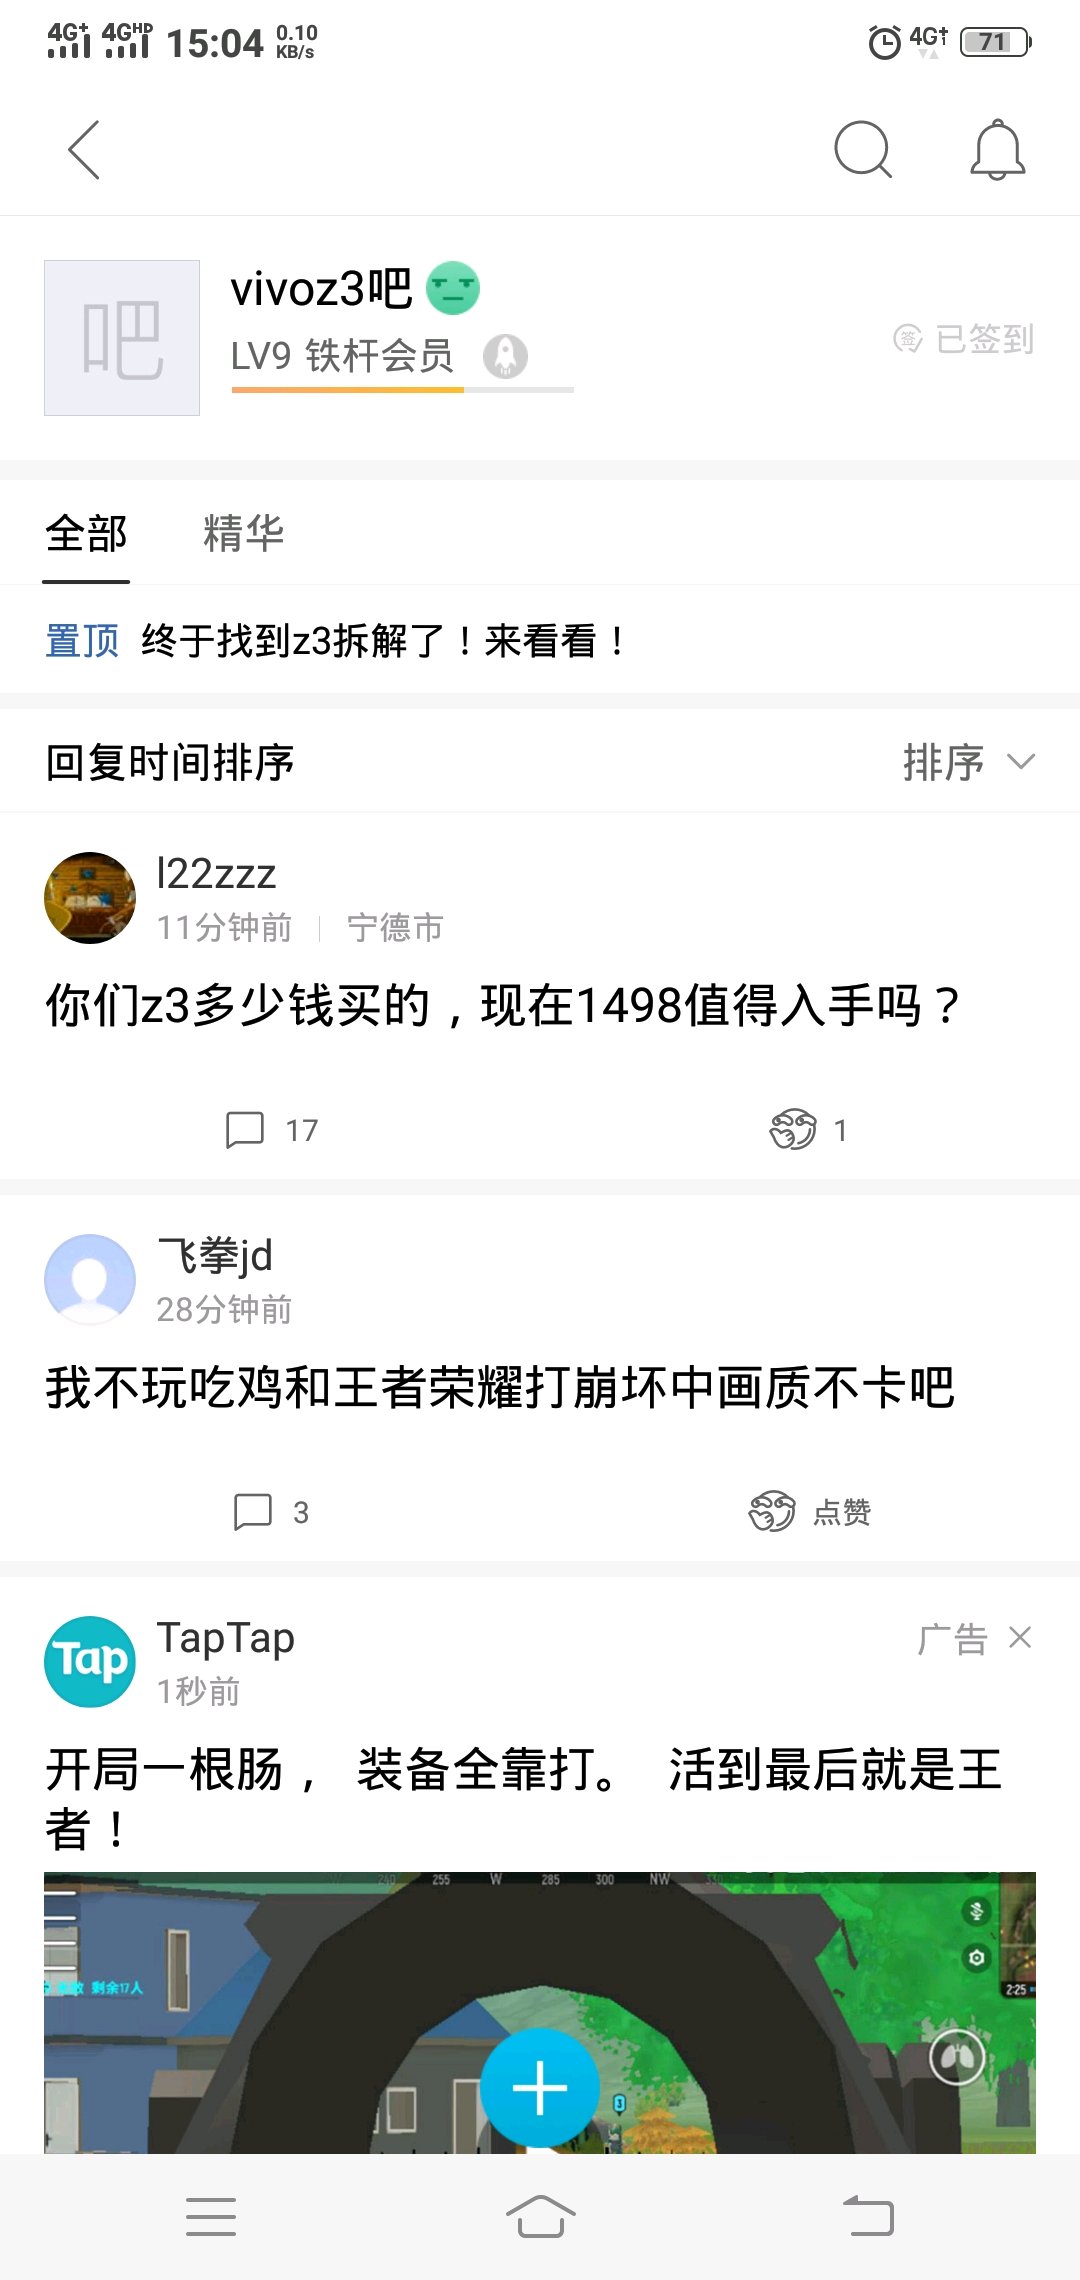Tap the LV9 level progress bar
Screen dimensions: 1080x2280
(402, 389)
